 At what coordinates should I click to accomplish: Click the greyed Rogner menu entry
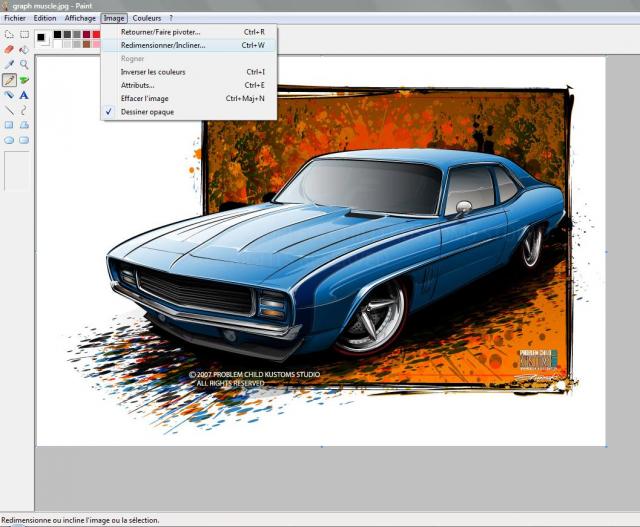pyautogui.click(x=189, y=59)
